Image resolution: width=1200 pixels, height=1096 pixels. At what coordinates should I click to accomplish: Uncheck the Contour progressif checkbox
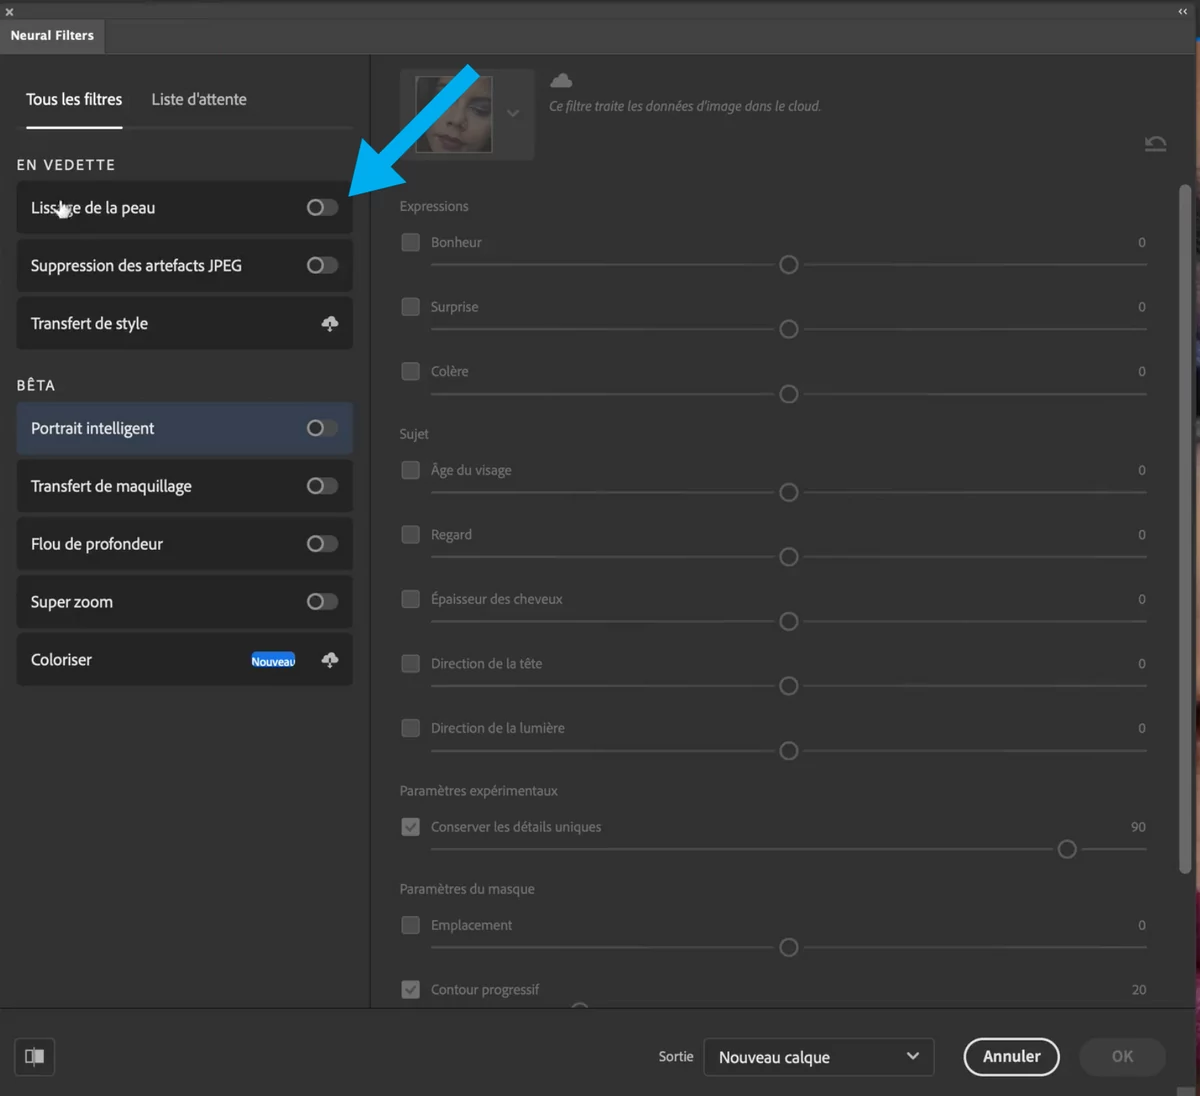point(410,990)
